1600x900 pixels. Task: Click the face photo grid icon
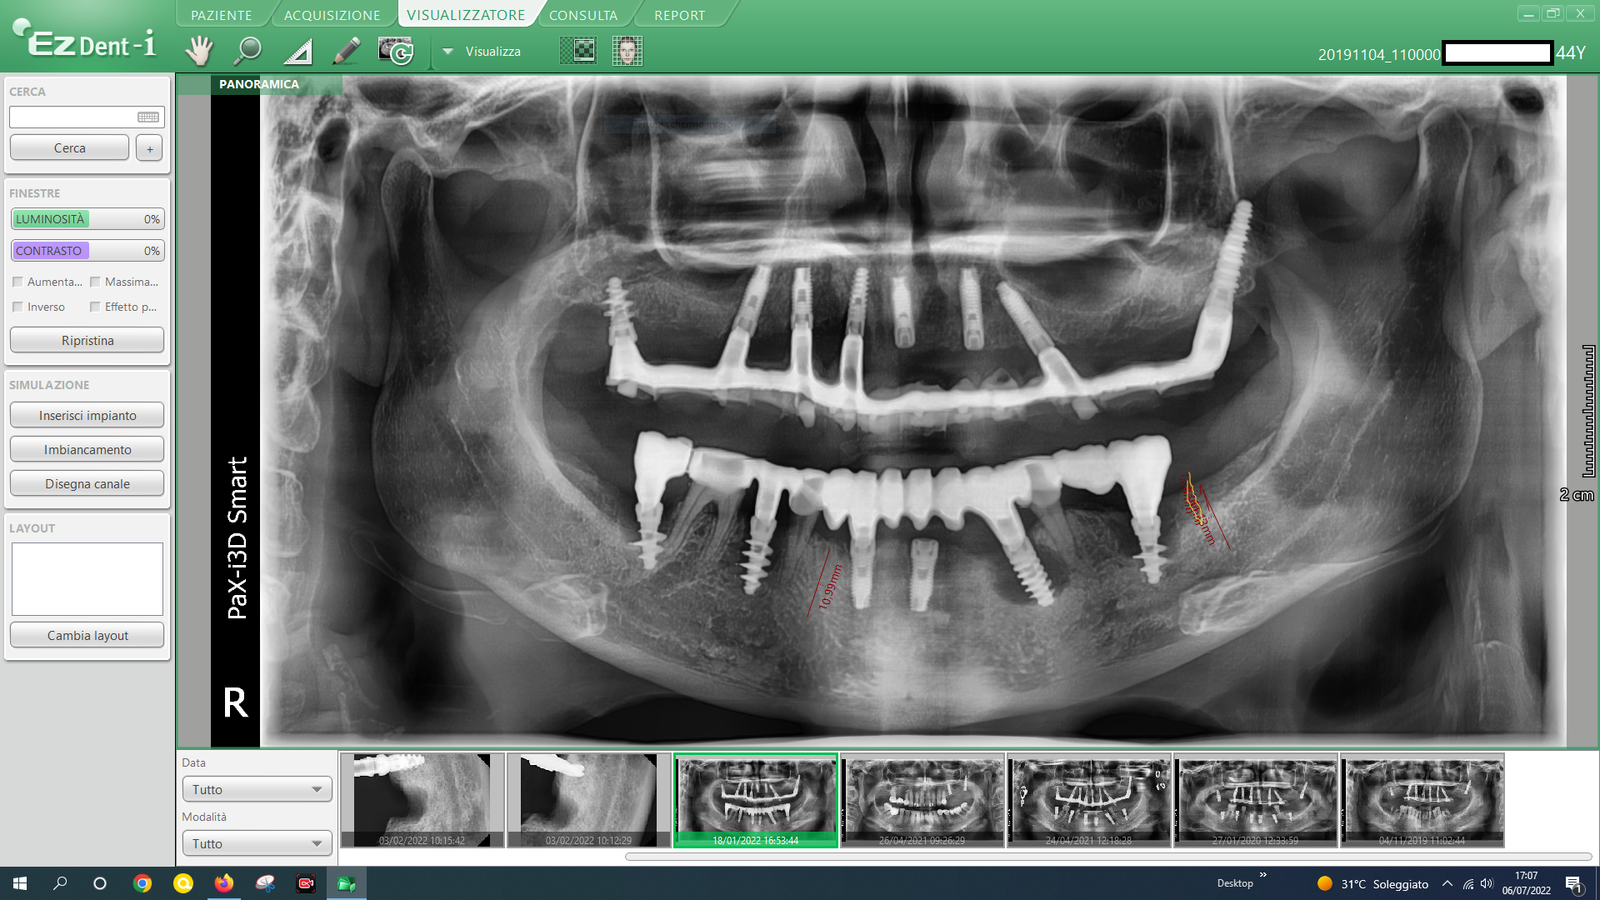pyautogui.click(x=627, y=50)
